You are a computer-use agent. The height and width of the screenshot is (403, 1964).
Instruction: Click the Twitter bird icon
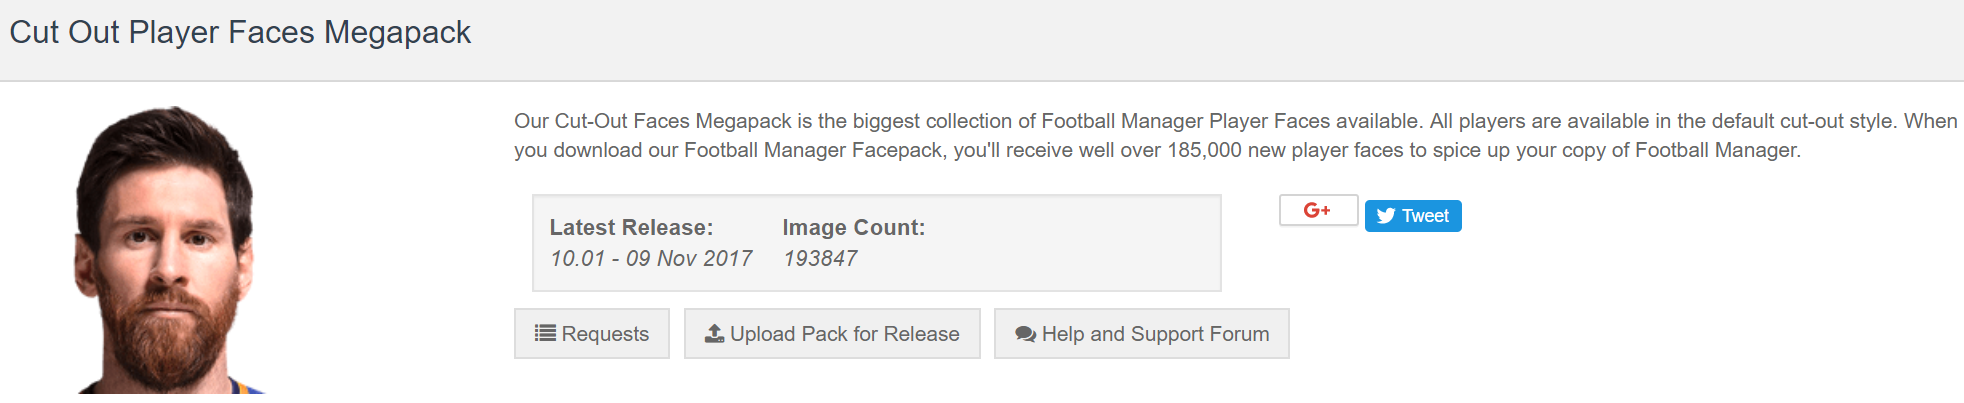(x=1385, y=216)
